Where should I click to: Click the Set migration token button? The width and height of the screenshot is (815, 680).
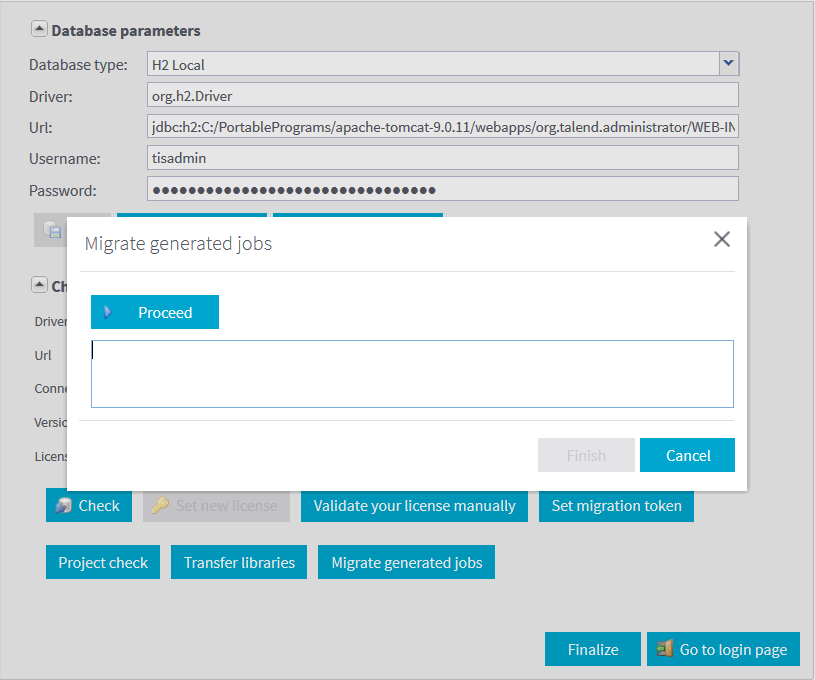click(x=616, y=506)
